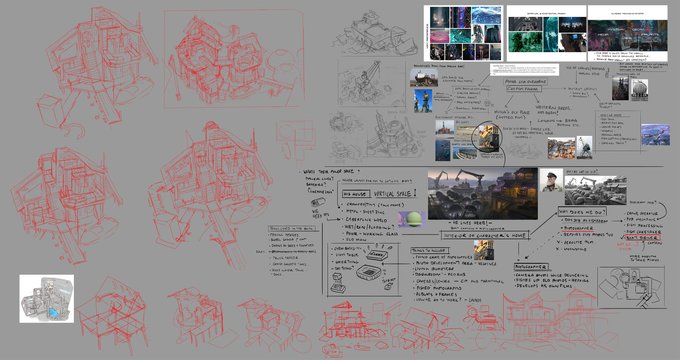Click the boxed 'PHOTOGRAPHER' heading
680x360 pixels.
pos(531,266)
